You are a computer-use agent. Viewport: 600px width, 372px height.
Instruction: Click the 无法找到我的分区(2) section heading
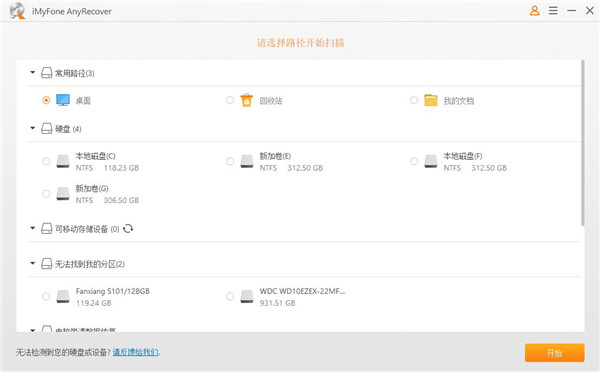(x=90, y=264)
